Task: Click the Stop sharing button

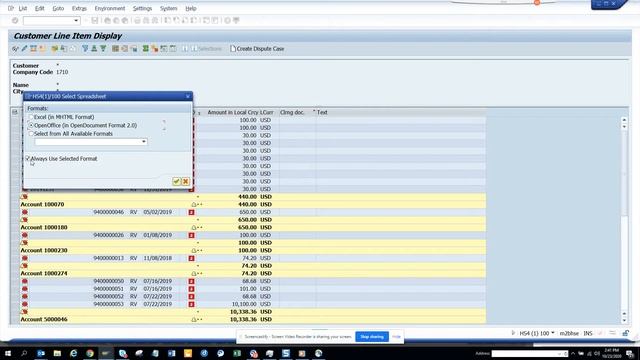Action: point(372,337)
